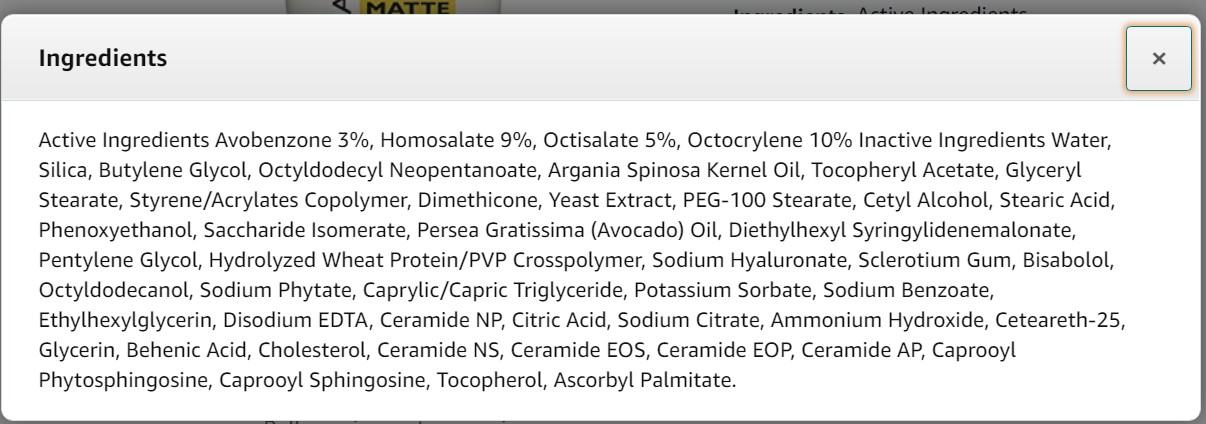The image size is (1206, 424).
Task: Click the Ingredients dialog heading
Action: [x=103, y=59]
